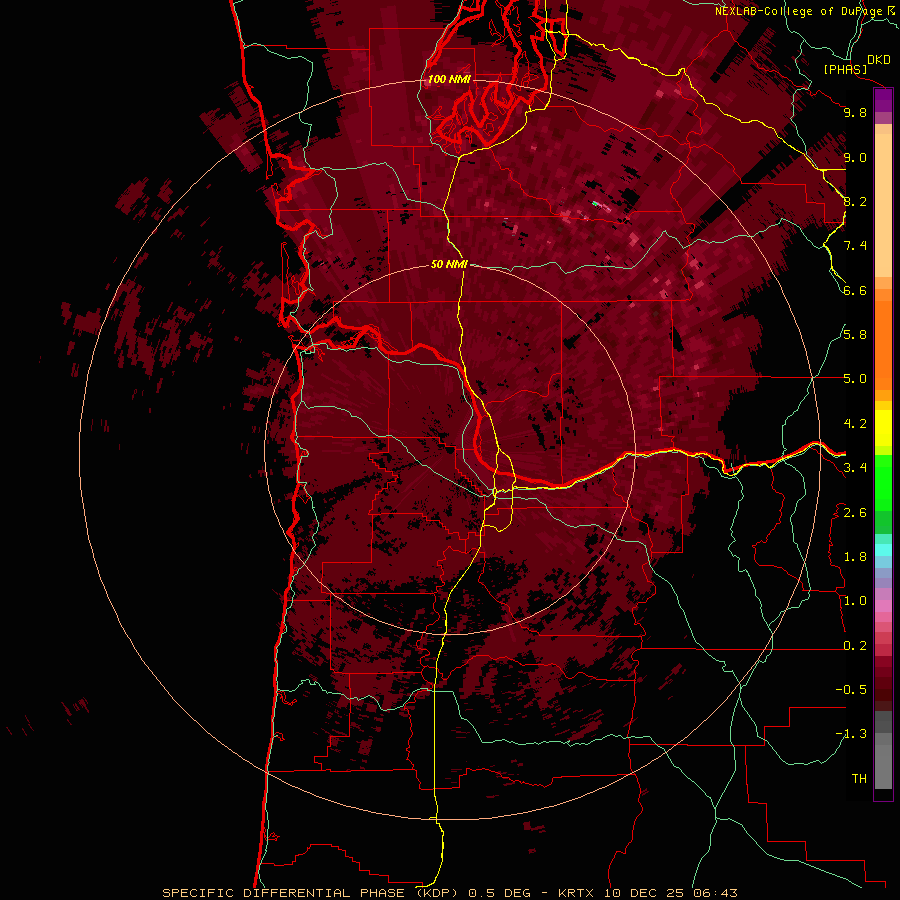This screenshot has height=900, width=900.
Task: Click the DKD legend header text
Action: pyautogui.click(x=879, y=60)
